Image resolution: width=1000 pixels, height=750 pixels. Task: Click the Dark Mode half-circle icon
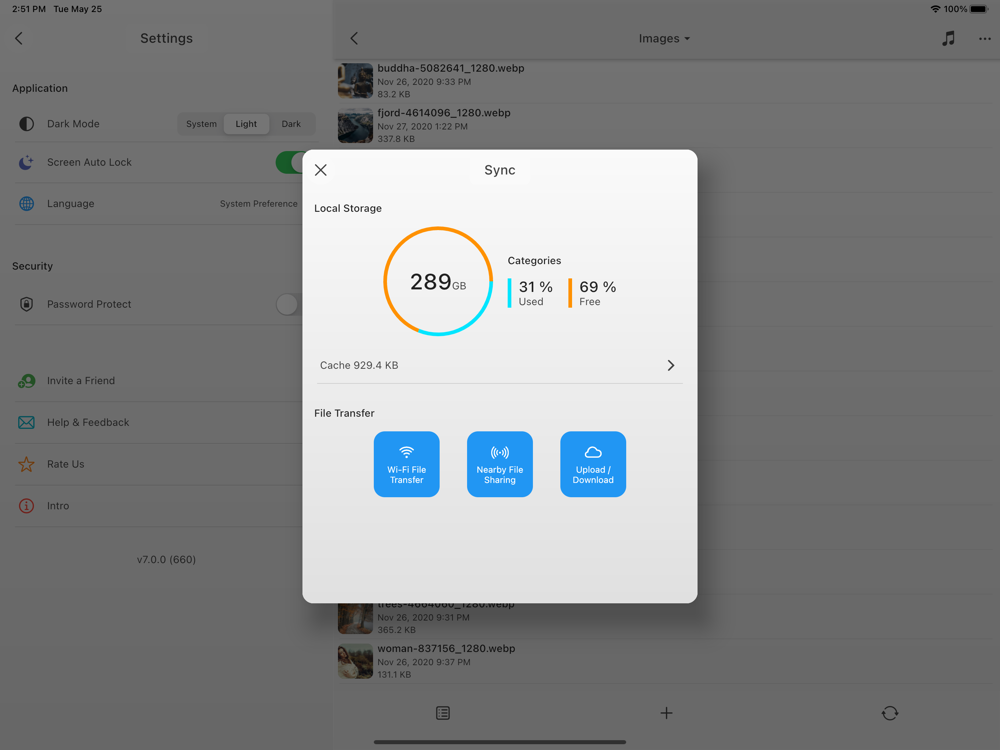[x=26, y=124]
